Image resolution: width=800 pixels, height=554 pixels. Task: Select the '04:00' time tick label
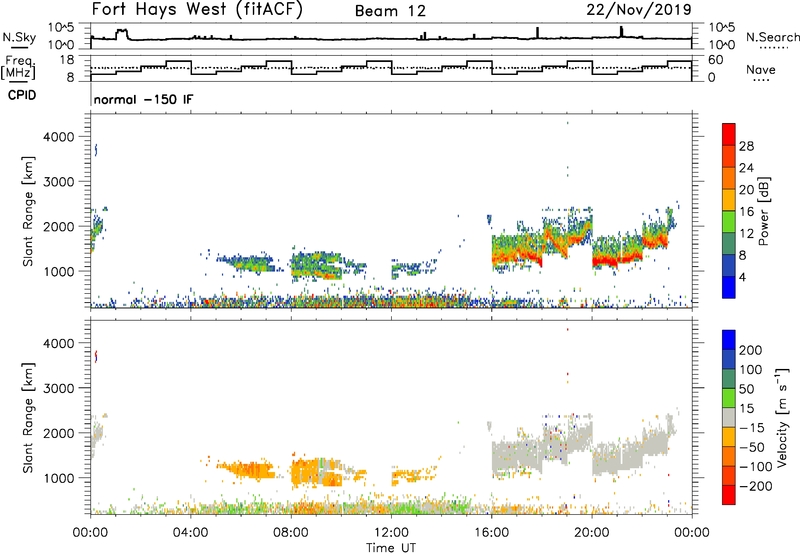[190, 533]
